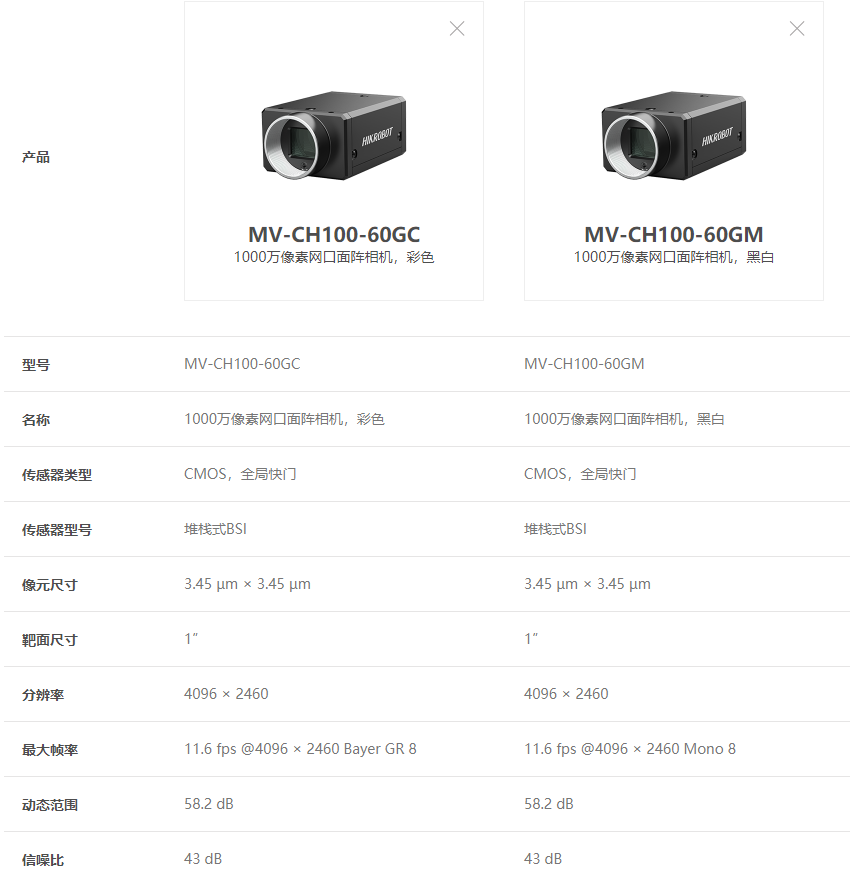
Task: Click the MV-CH100-60GM model value in table
Action: (x=584, y=364)
